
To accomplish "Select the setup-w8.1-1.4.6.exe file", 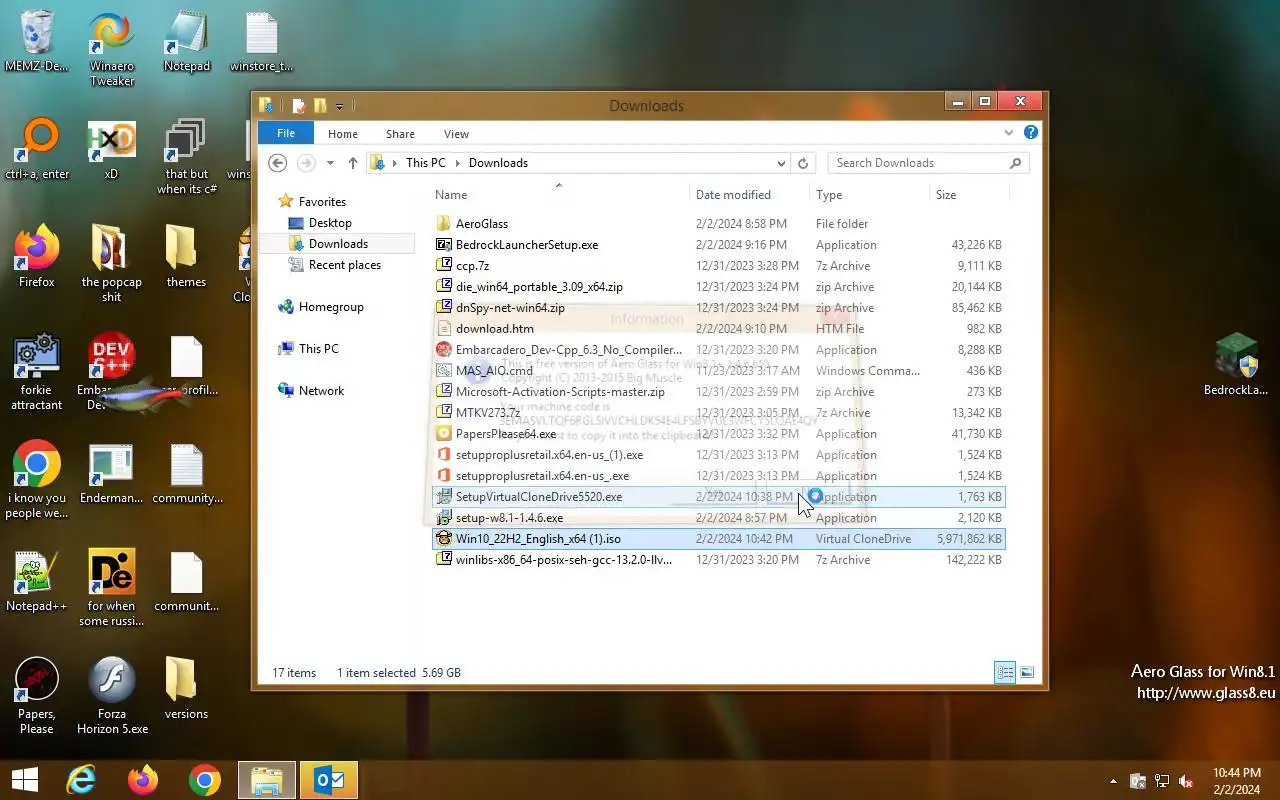I will pyautogui.click(x=718, y=518).
